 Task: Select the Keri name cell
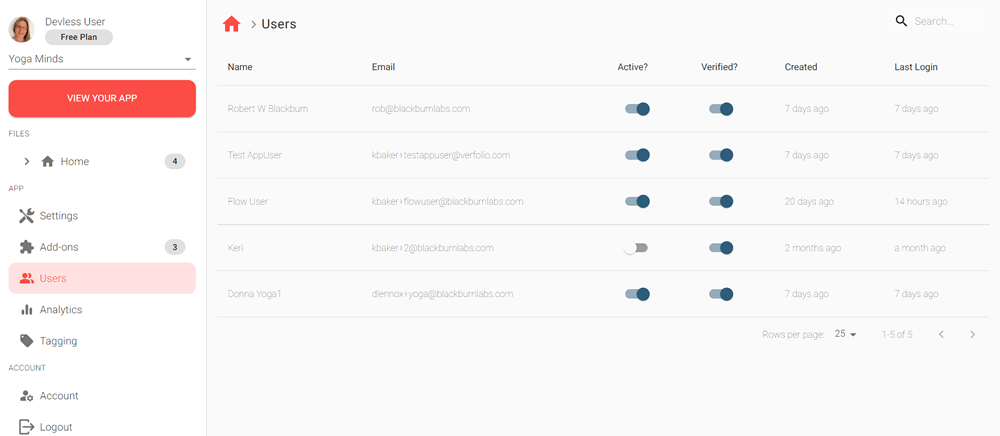point(235,248)
